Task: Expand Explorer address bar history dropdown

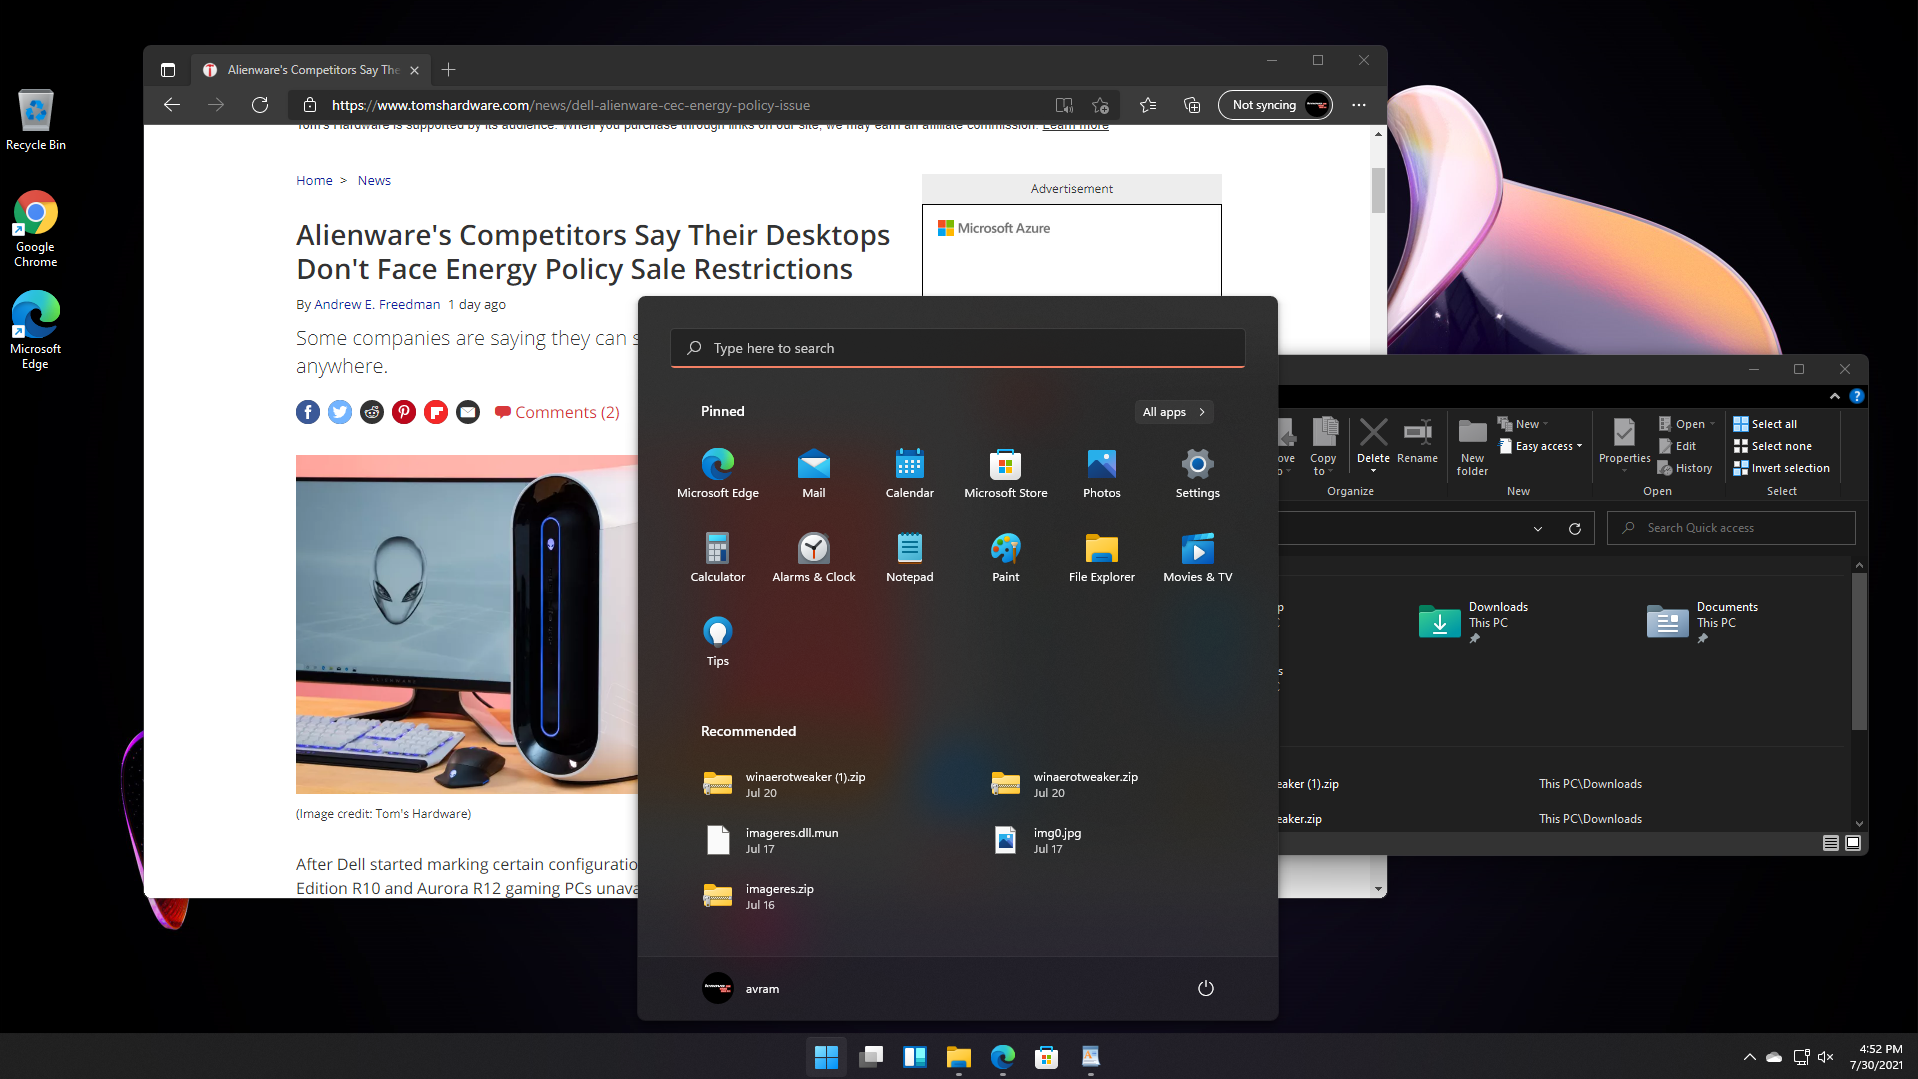Action: [x=1538, y=528]
